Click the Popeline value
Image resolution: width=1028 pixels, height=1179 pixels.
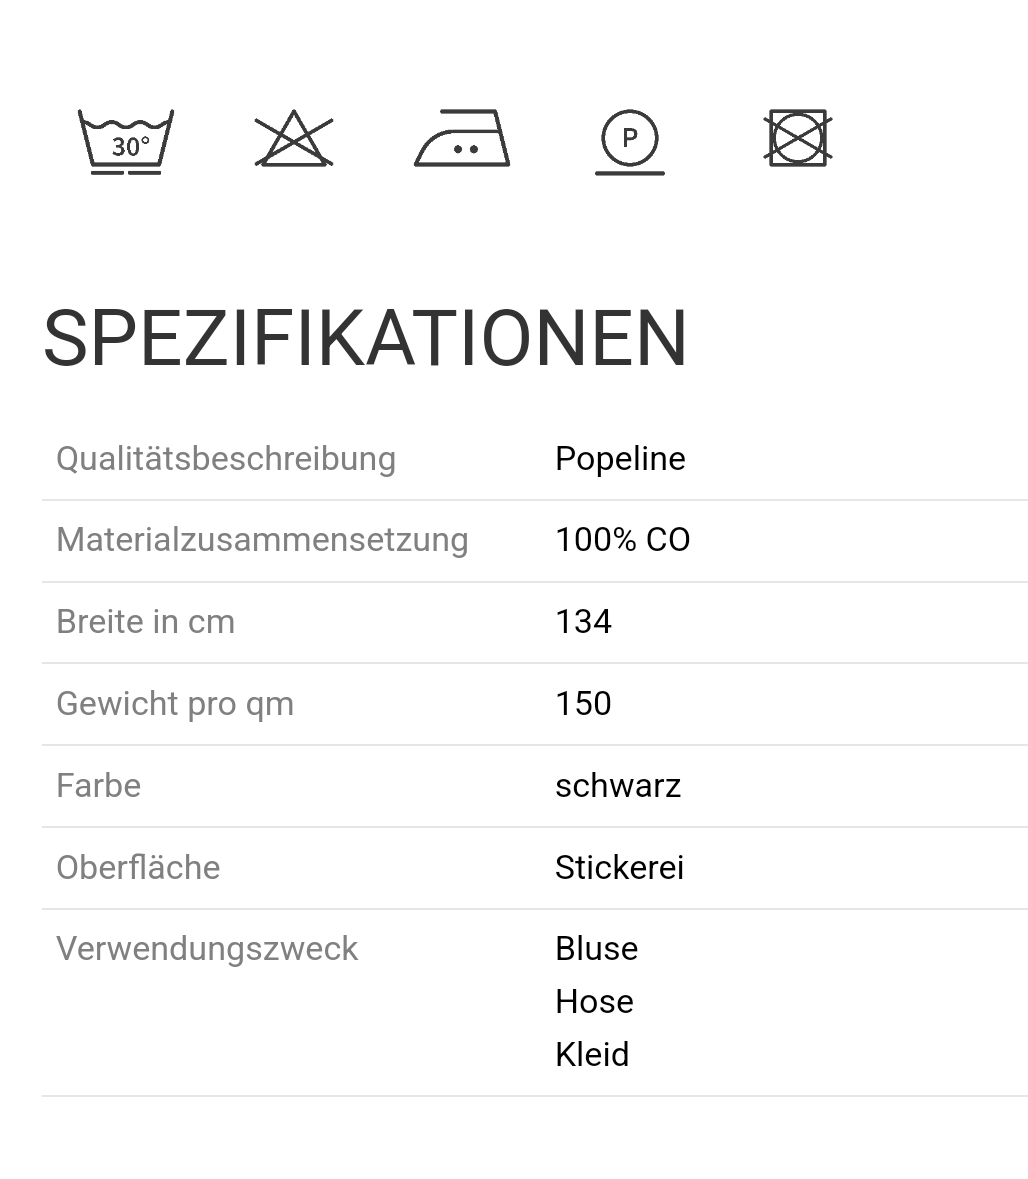click(620, 459)
